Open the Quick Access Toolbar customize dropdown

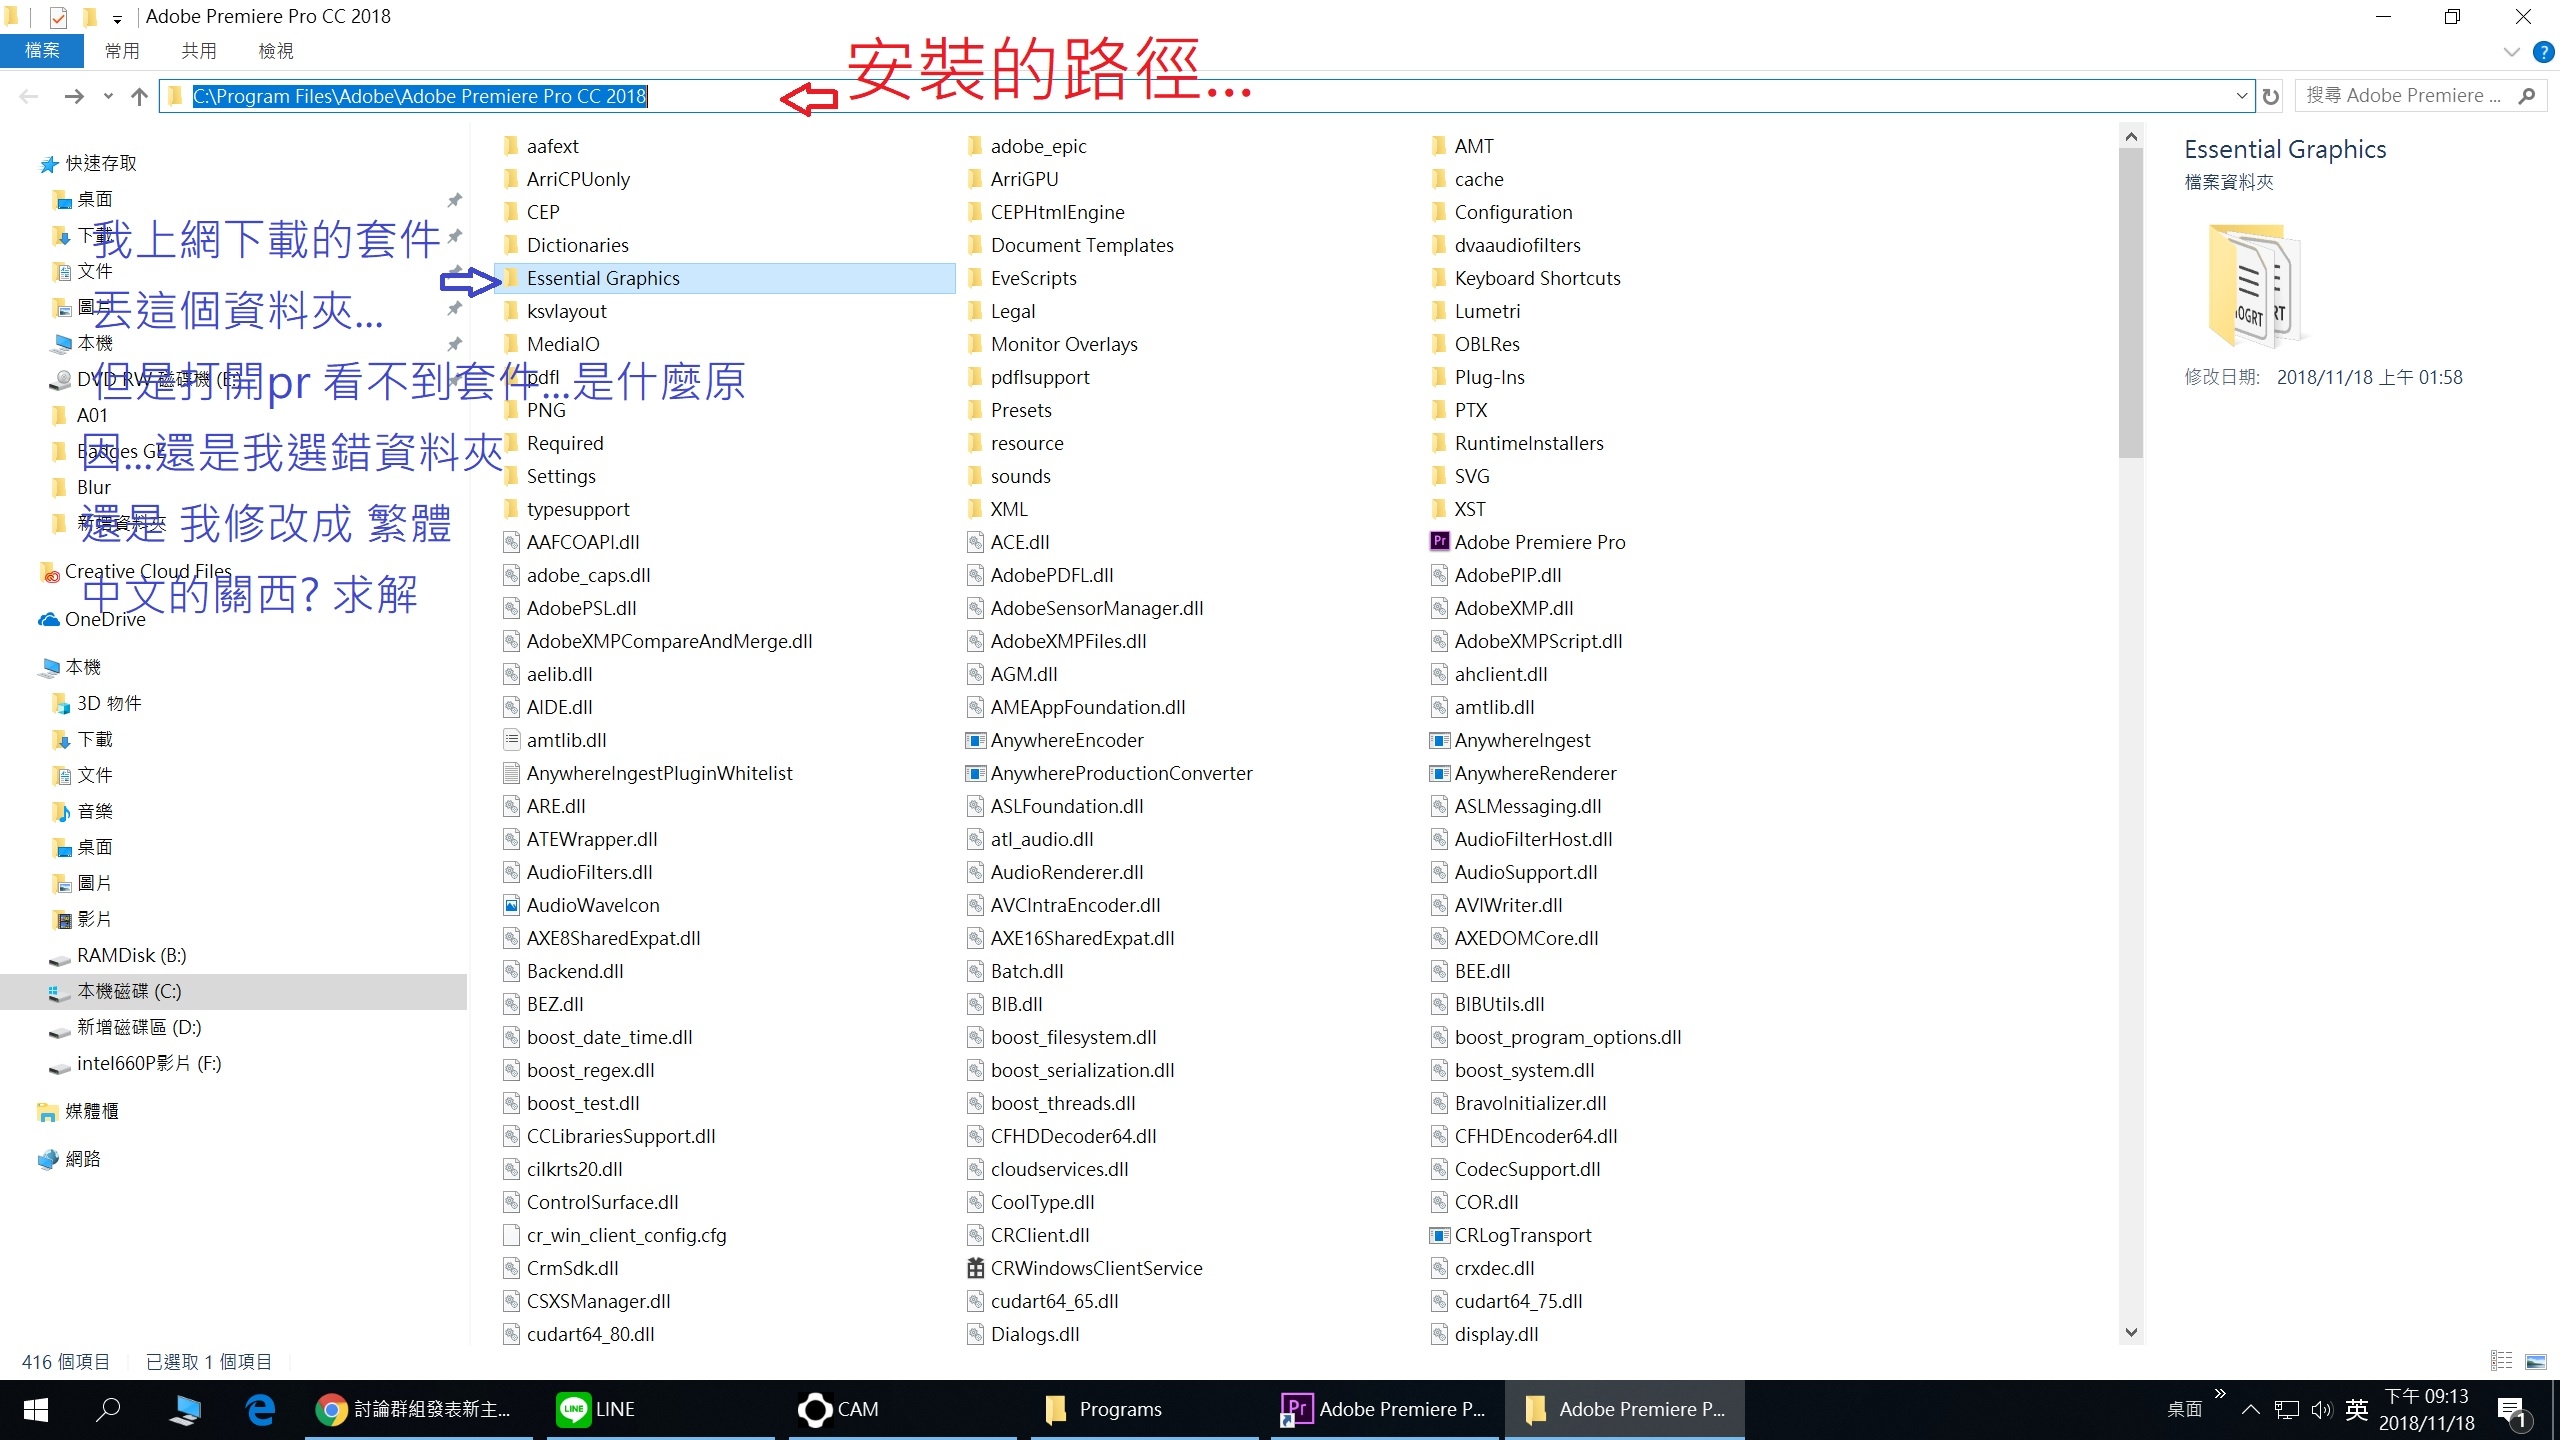coord(117,18)
